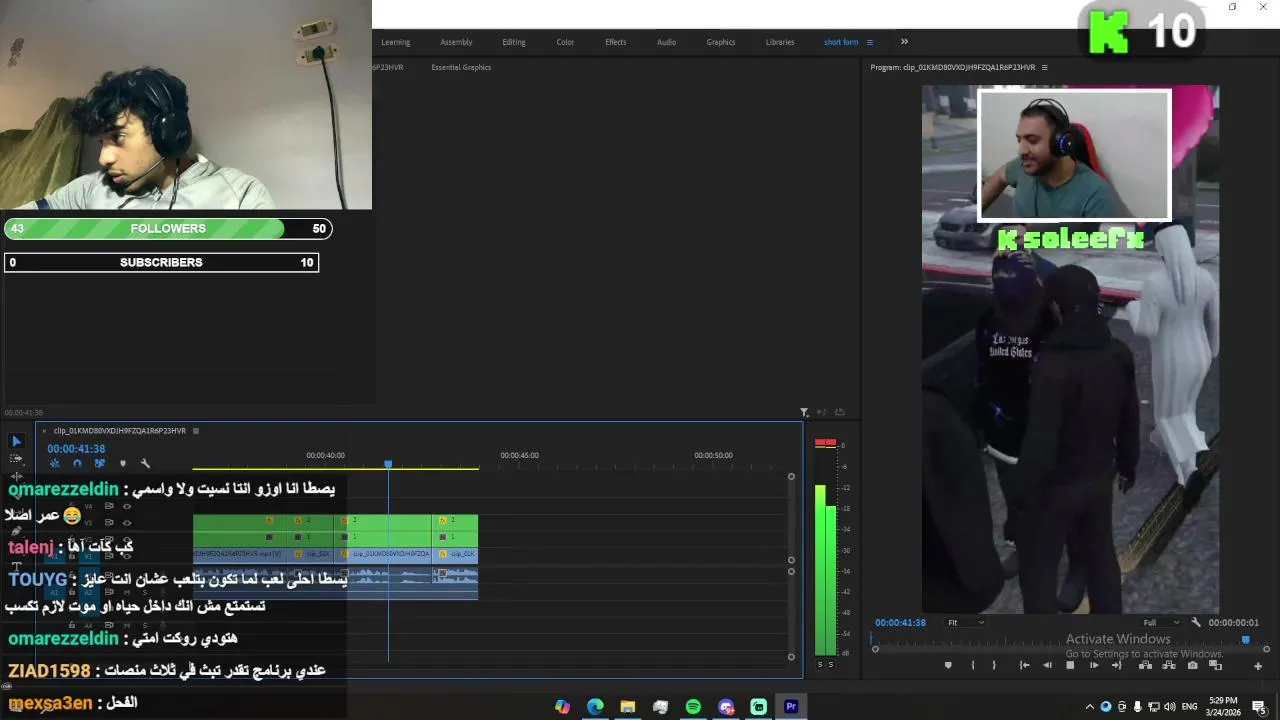The image size is (1280, 720).
Task: Switch to the Learning workspace
Action: tap(395, 42)
